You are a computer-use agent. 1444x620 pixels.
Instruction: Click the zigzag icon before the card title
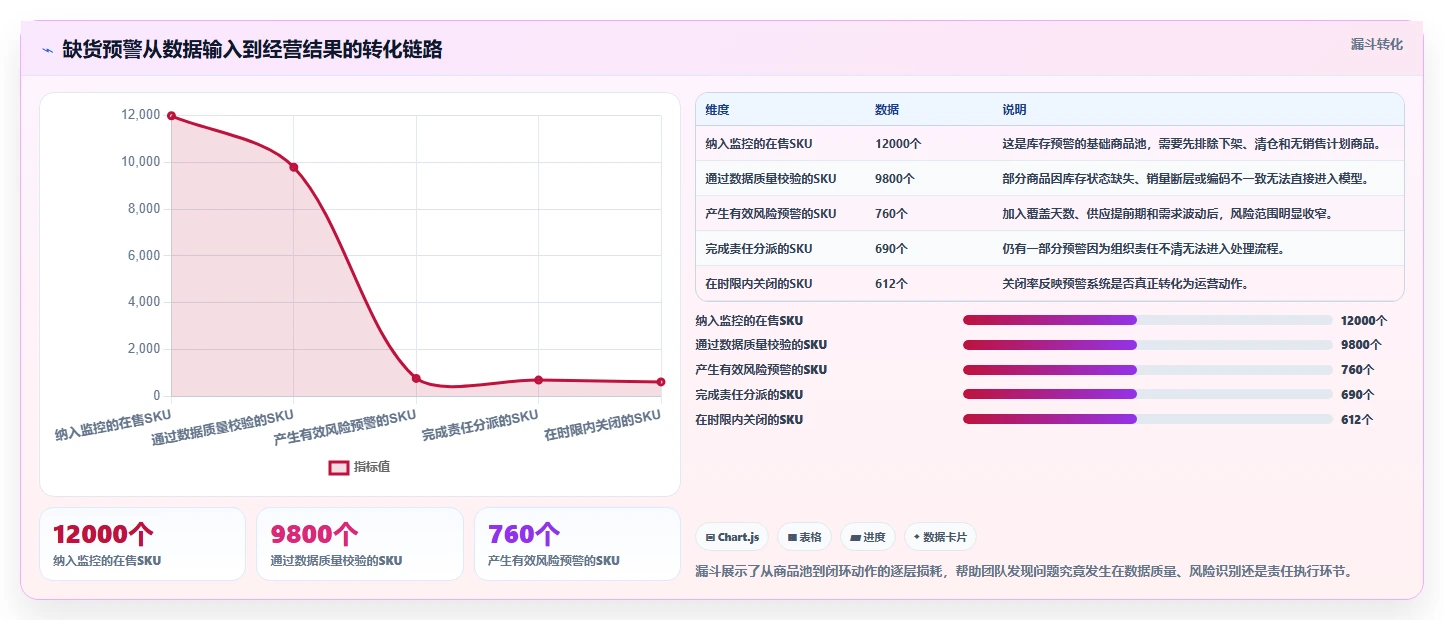(47, 50)
